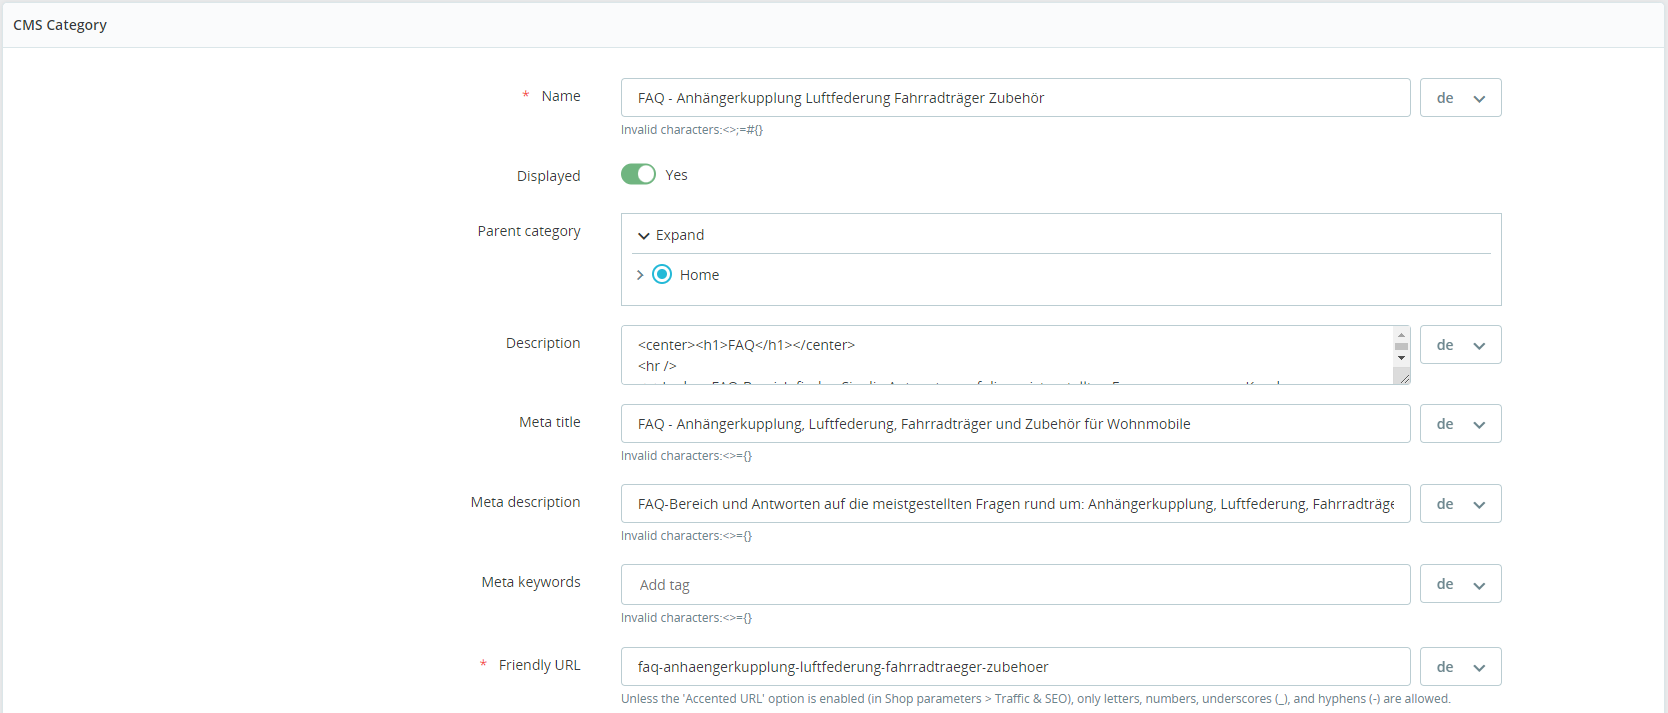Click the Name input field
Screen dimensions: 1668x713
click(x=1015, y=98)
